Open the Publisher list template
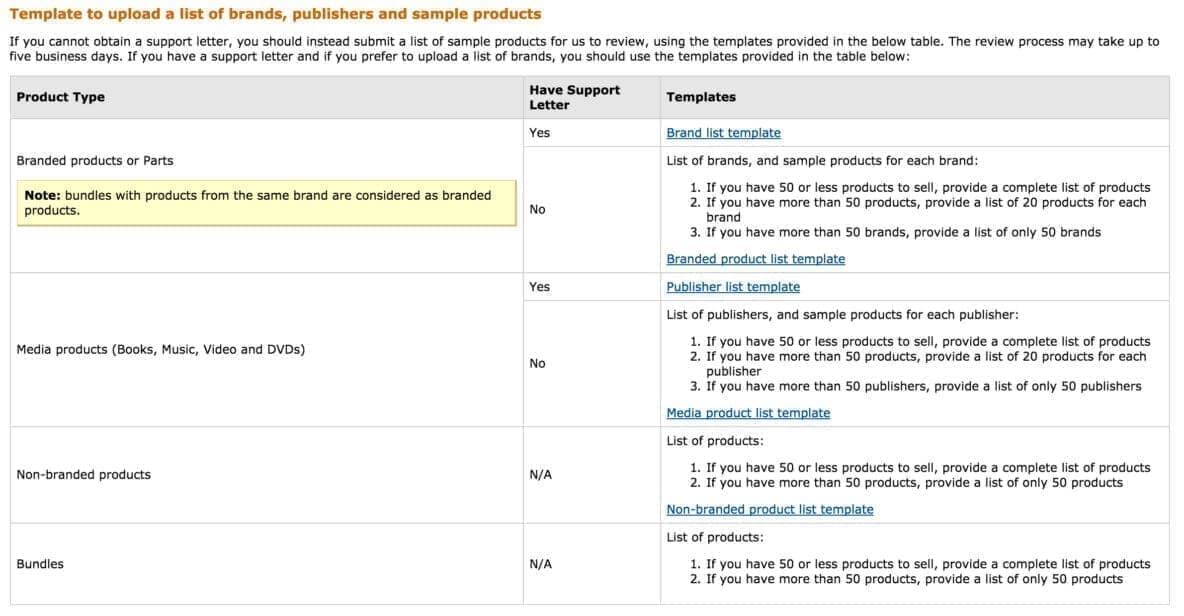This screenshot has height=616, width=1184. (x=732, y=286)
